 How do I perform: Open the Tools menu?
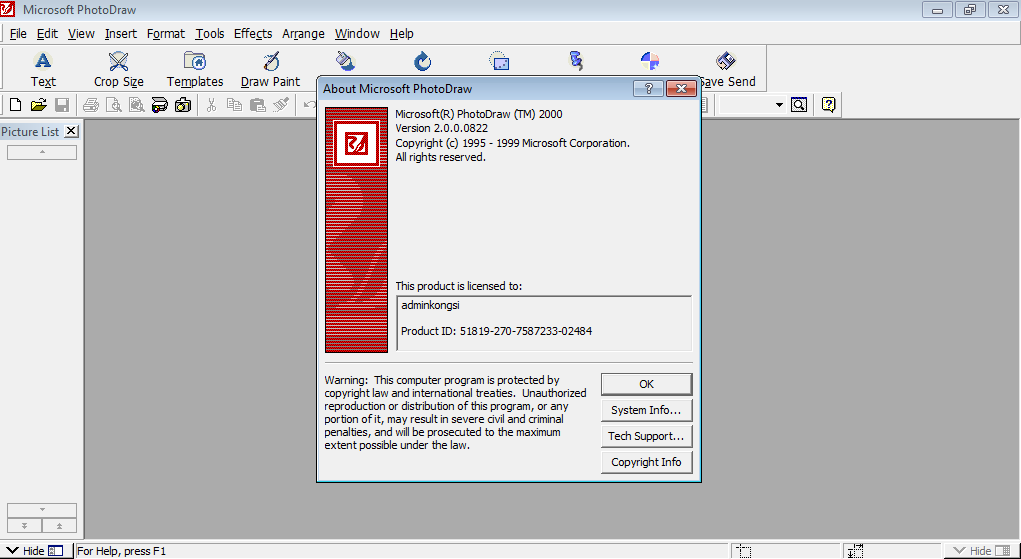pos(210,34)
